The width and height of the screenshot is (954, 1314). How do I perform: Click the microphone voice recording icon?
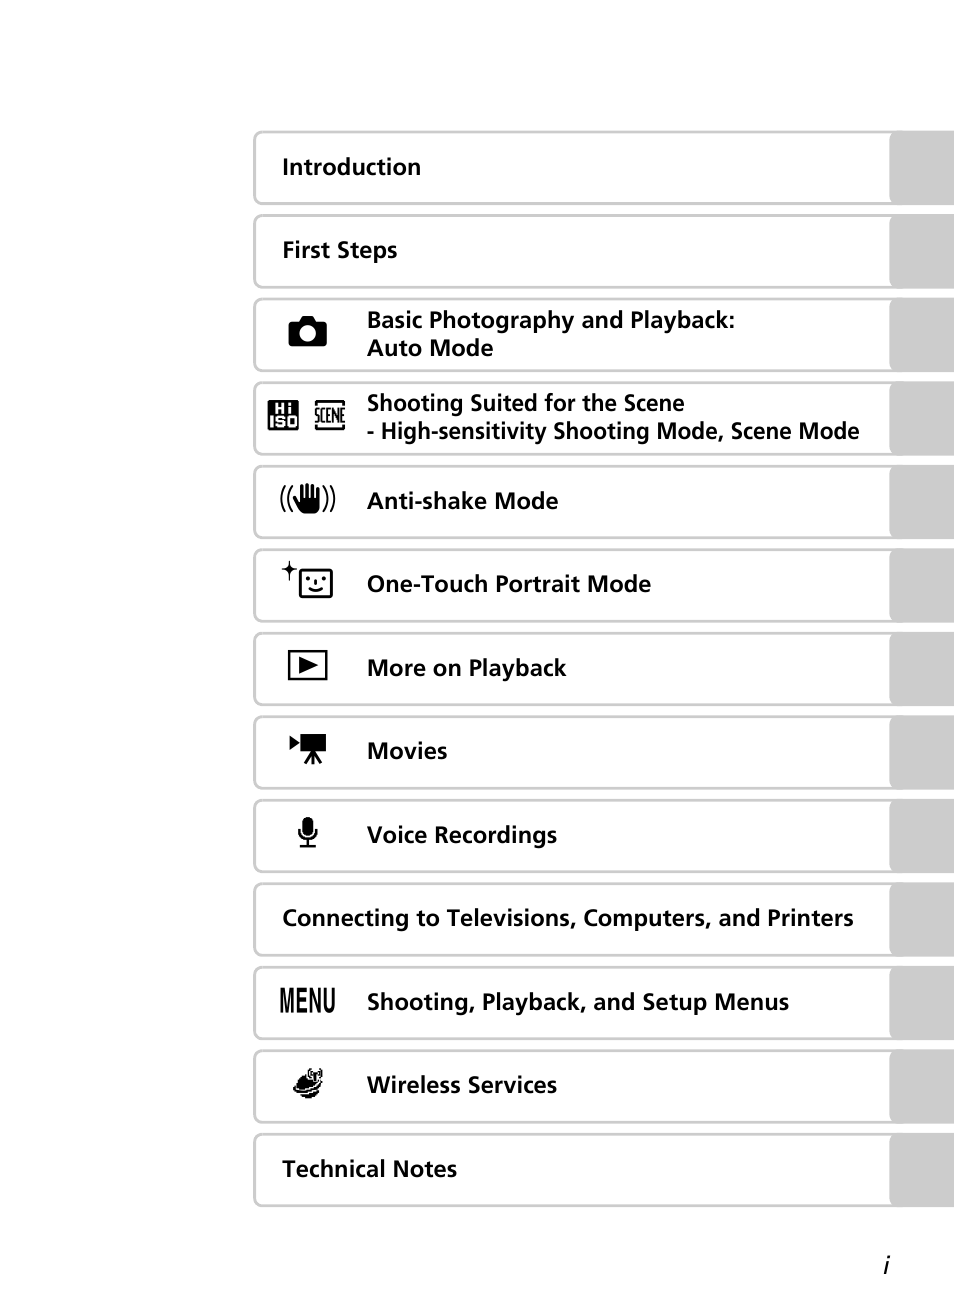coord(308,832)
